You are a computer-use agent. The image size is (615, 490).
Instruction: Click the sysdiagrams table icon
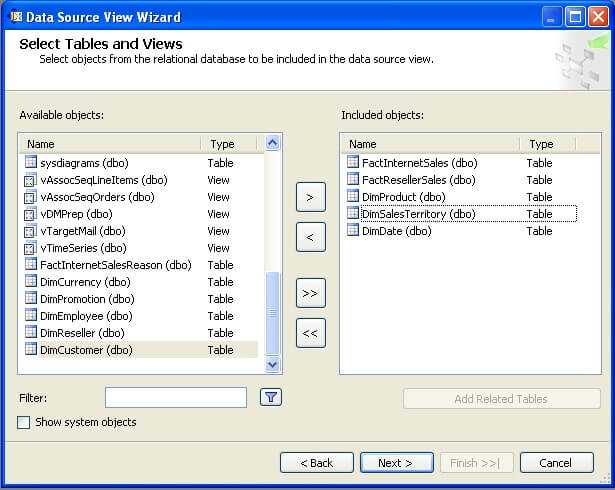point(30,163)
